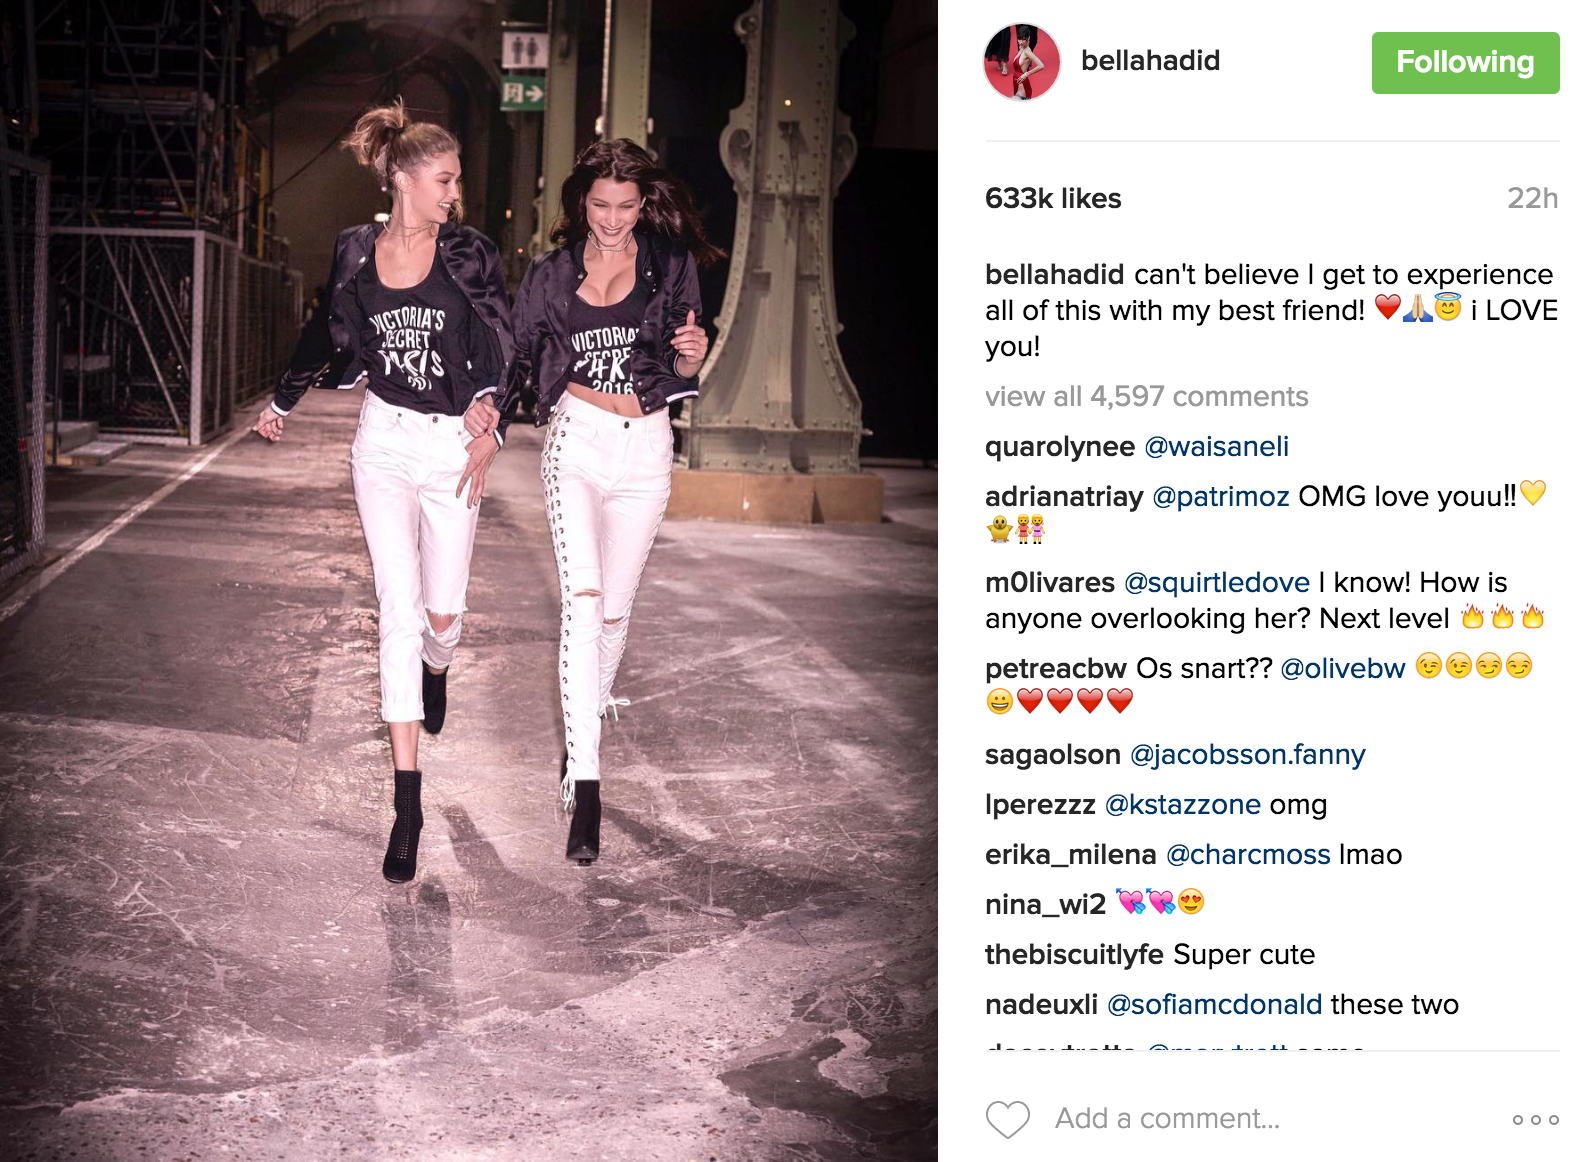The height and width of the screenshot is (1162, 1582).
Task: Click the post photo of two models
Action: [x=469, y=581]
